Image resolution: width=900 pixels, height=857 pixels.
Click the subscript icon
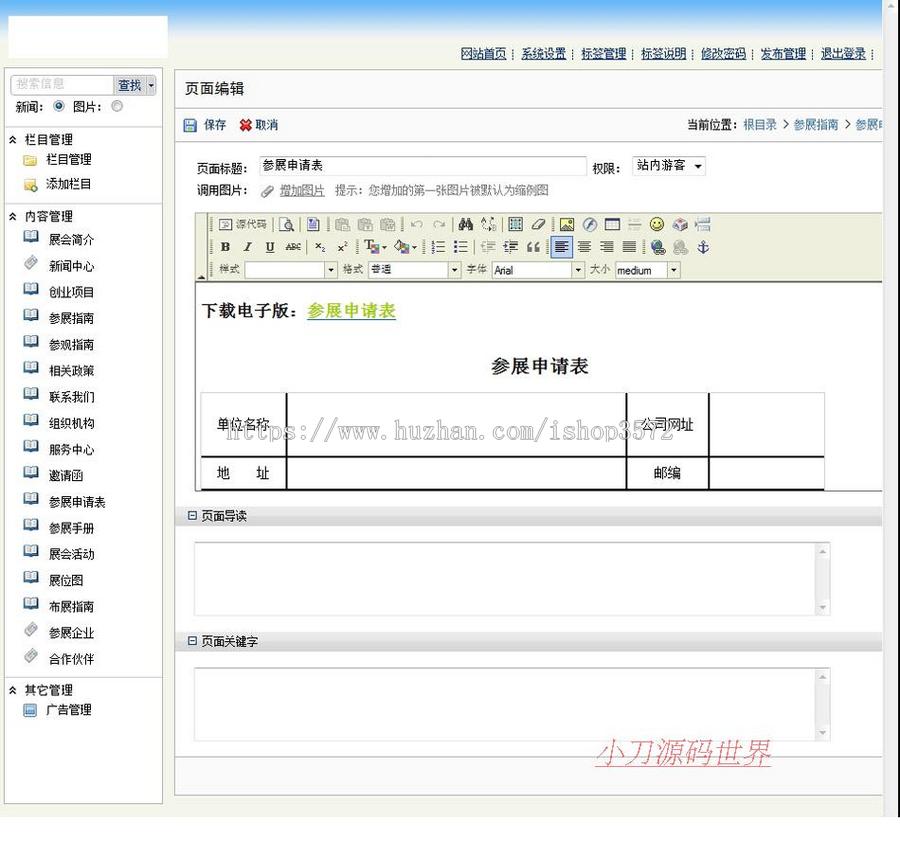click(x=320, y=247)
